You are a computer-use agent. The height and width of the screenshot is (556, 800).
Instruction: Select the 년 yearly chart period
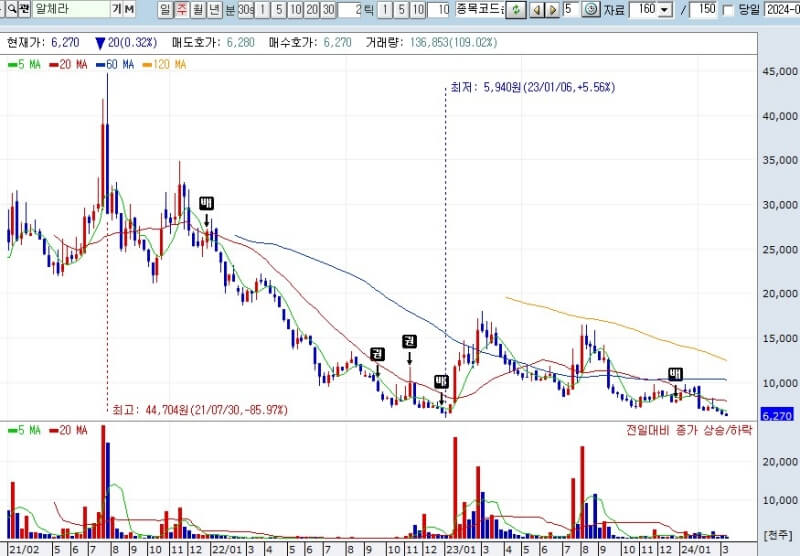tap(215, 9)
